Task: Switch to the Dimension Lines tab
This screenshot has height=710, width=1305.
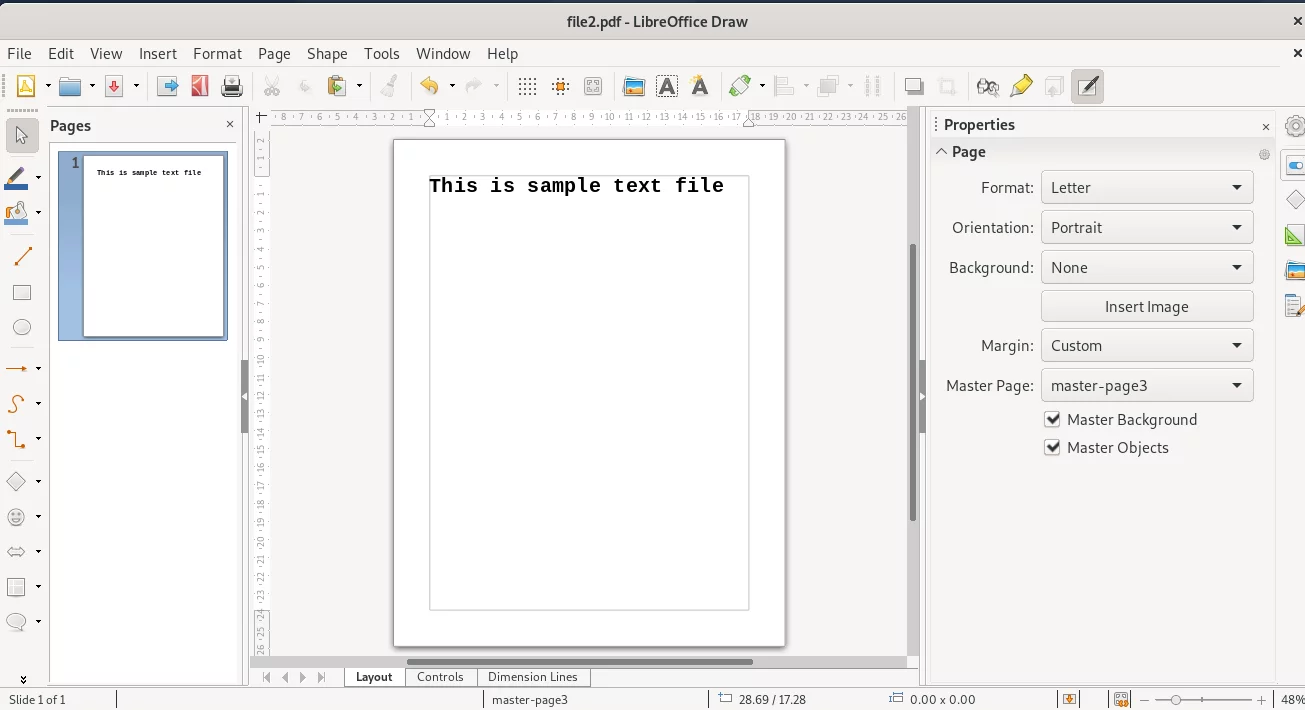Action: click(x=533, y=677)
